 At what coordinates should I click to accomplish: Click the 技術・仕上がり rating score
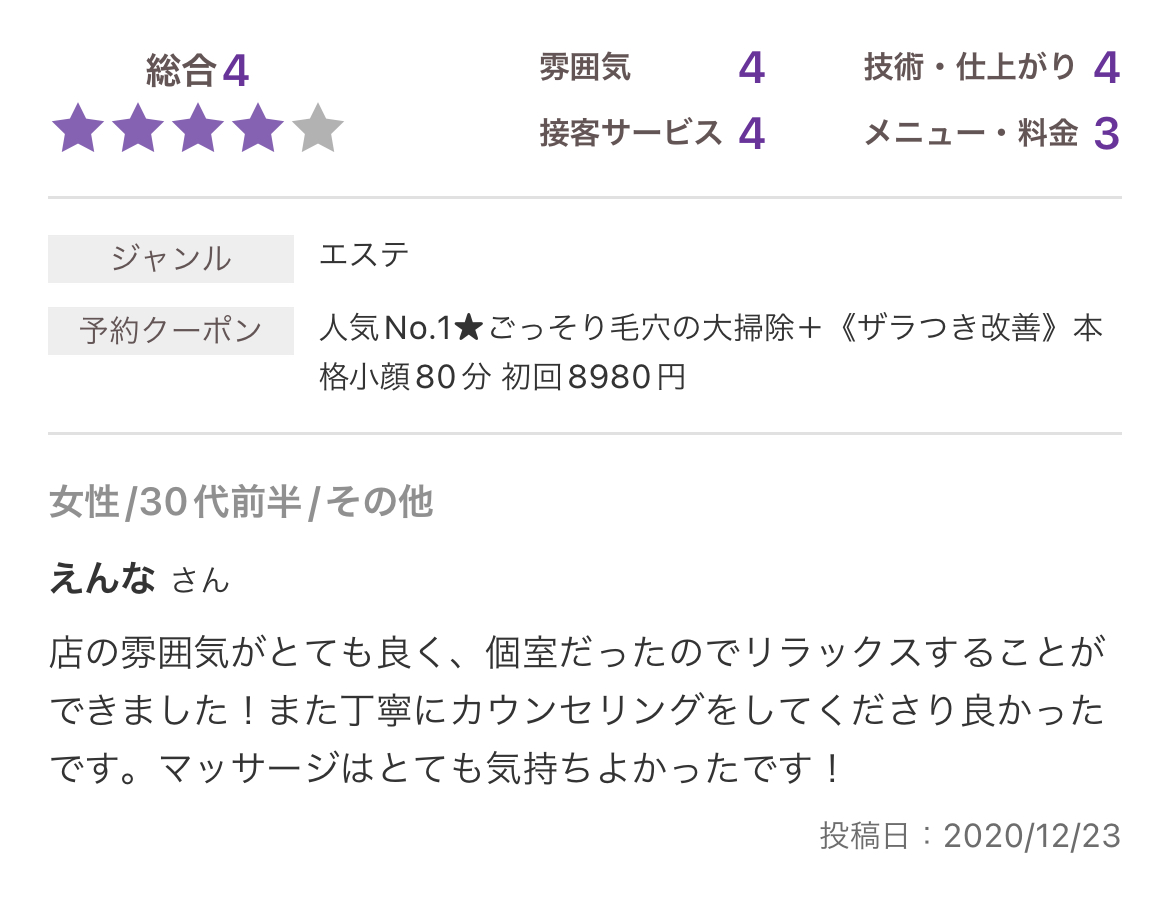coord(1107,68)
